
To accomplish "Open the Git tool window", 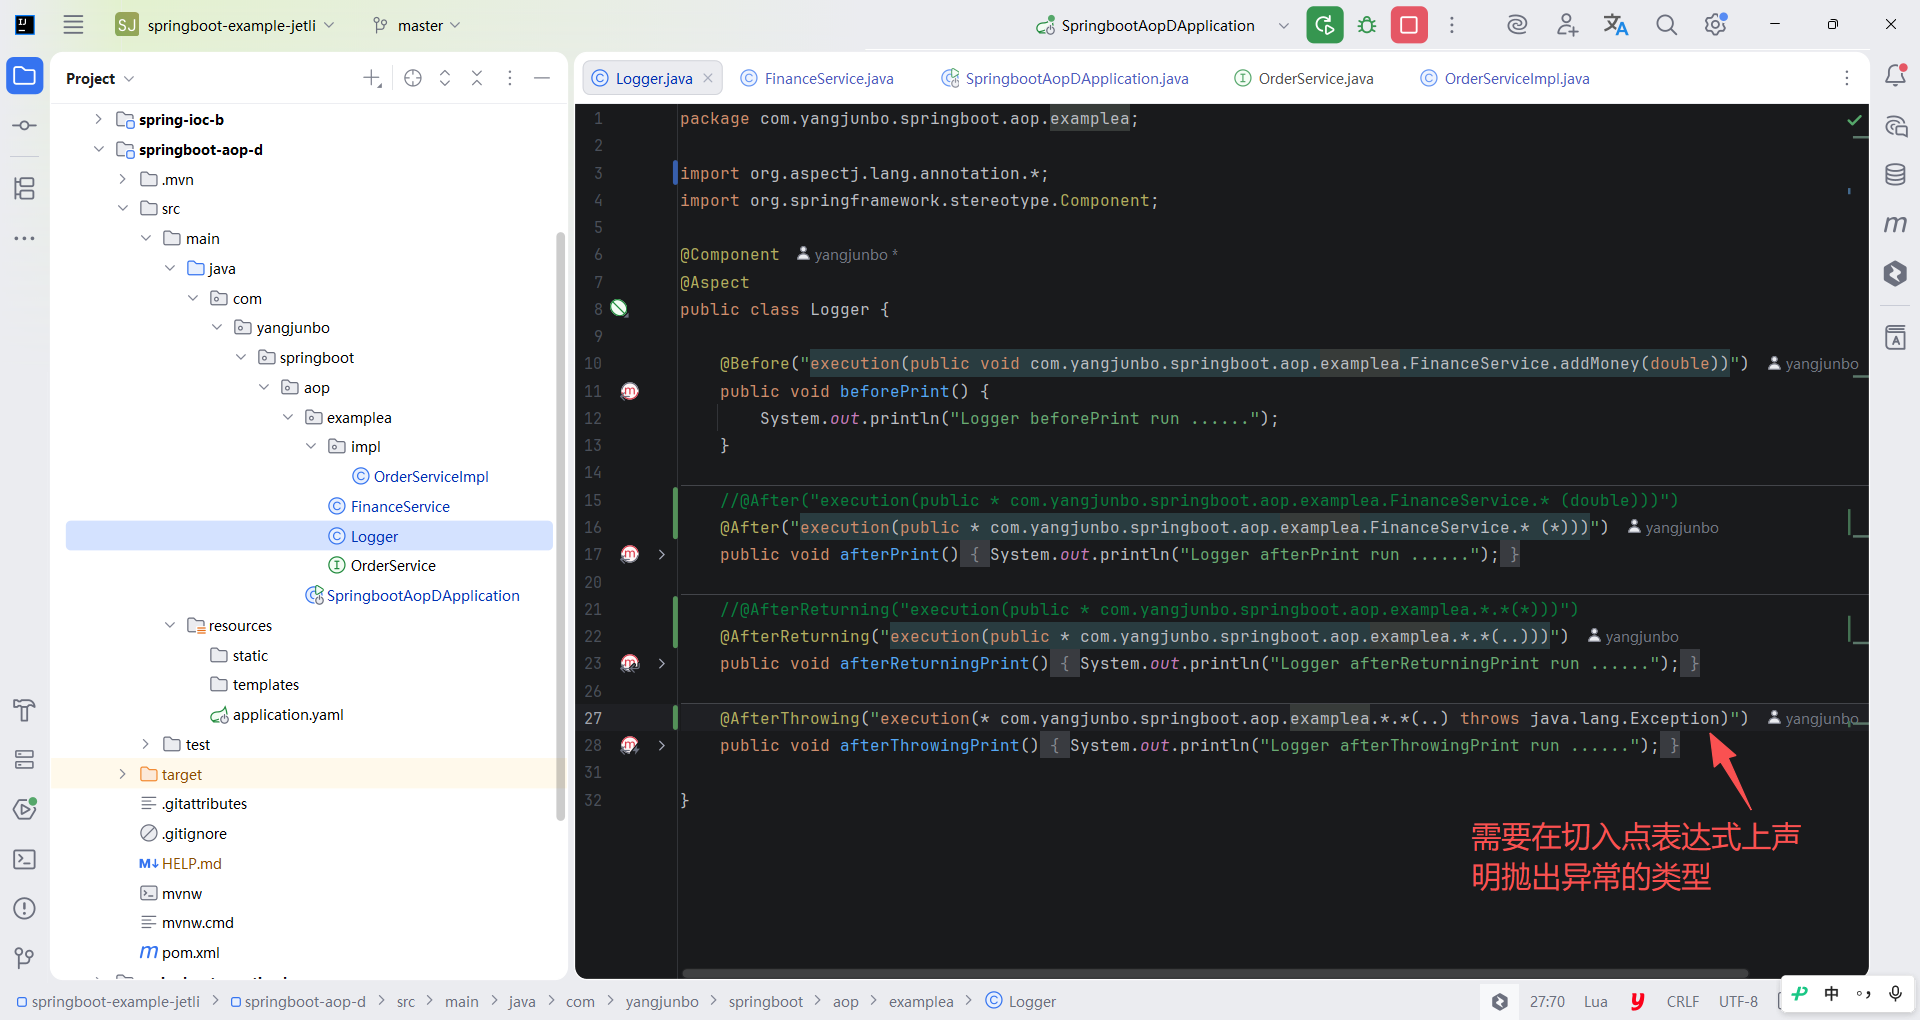I will click(x=25, y=958).
